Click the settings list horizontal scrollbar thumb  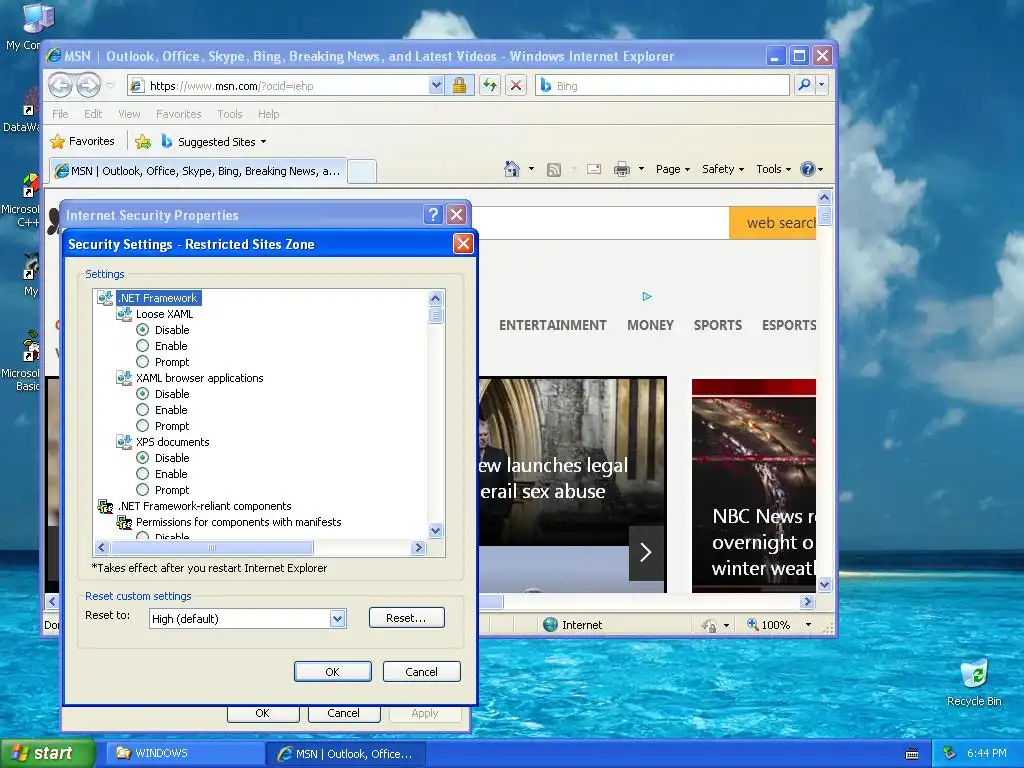coord(212,547)
